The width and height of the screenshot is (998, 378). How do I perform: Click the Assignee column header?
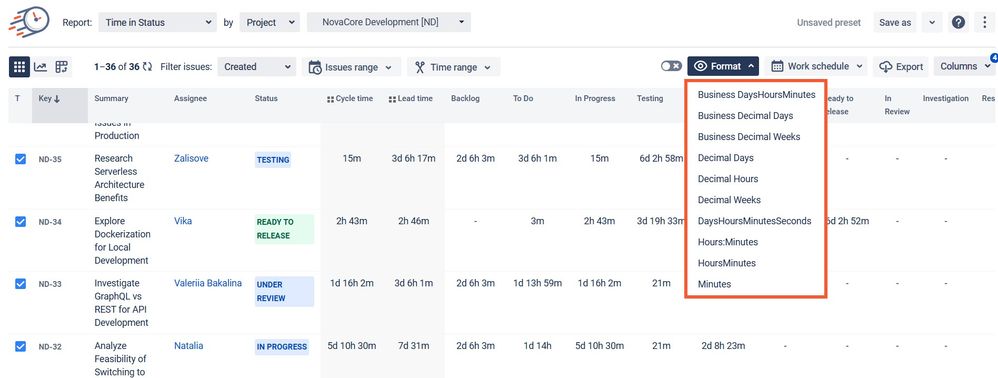click(x=190, y=99)
